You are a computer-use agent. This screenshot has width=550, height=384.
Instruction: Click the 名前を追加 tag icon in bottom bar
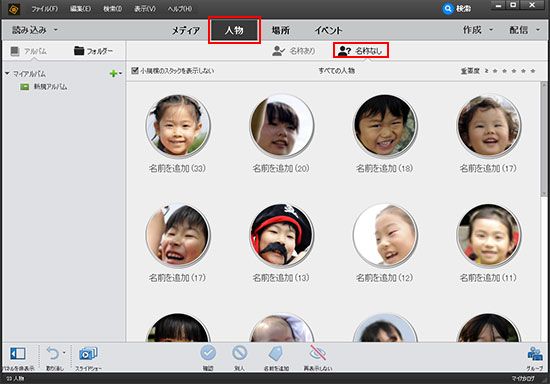(276, 353)
